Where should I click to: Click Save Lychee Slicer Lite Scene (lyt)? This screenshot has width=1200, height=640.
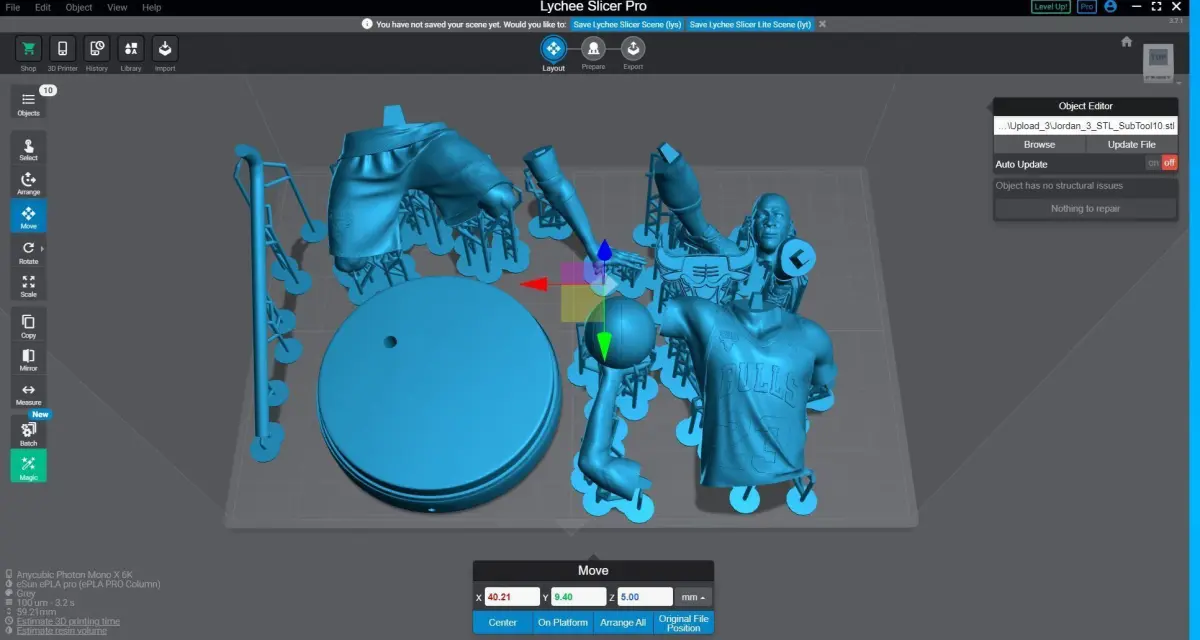pyautogui.click(x=750, y=23)
